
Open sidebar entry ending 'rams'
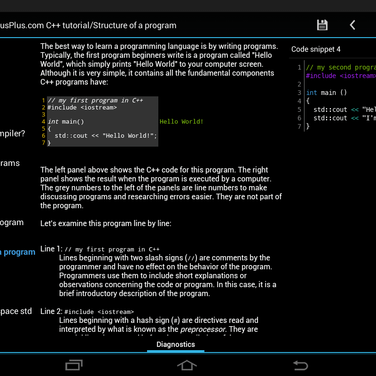[x=10, y=163]
